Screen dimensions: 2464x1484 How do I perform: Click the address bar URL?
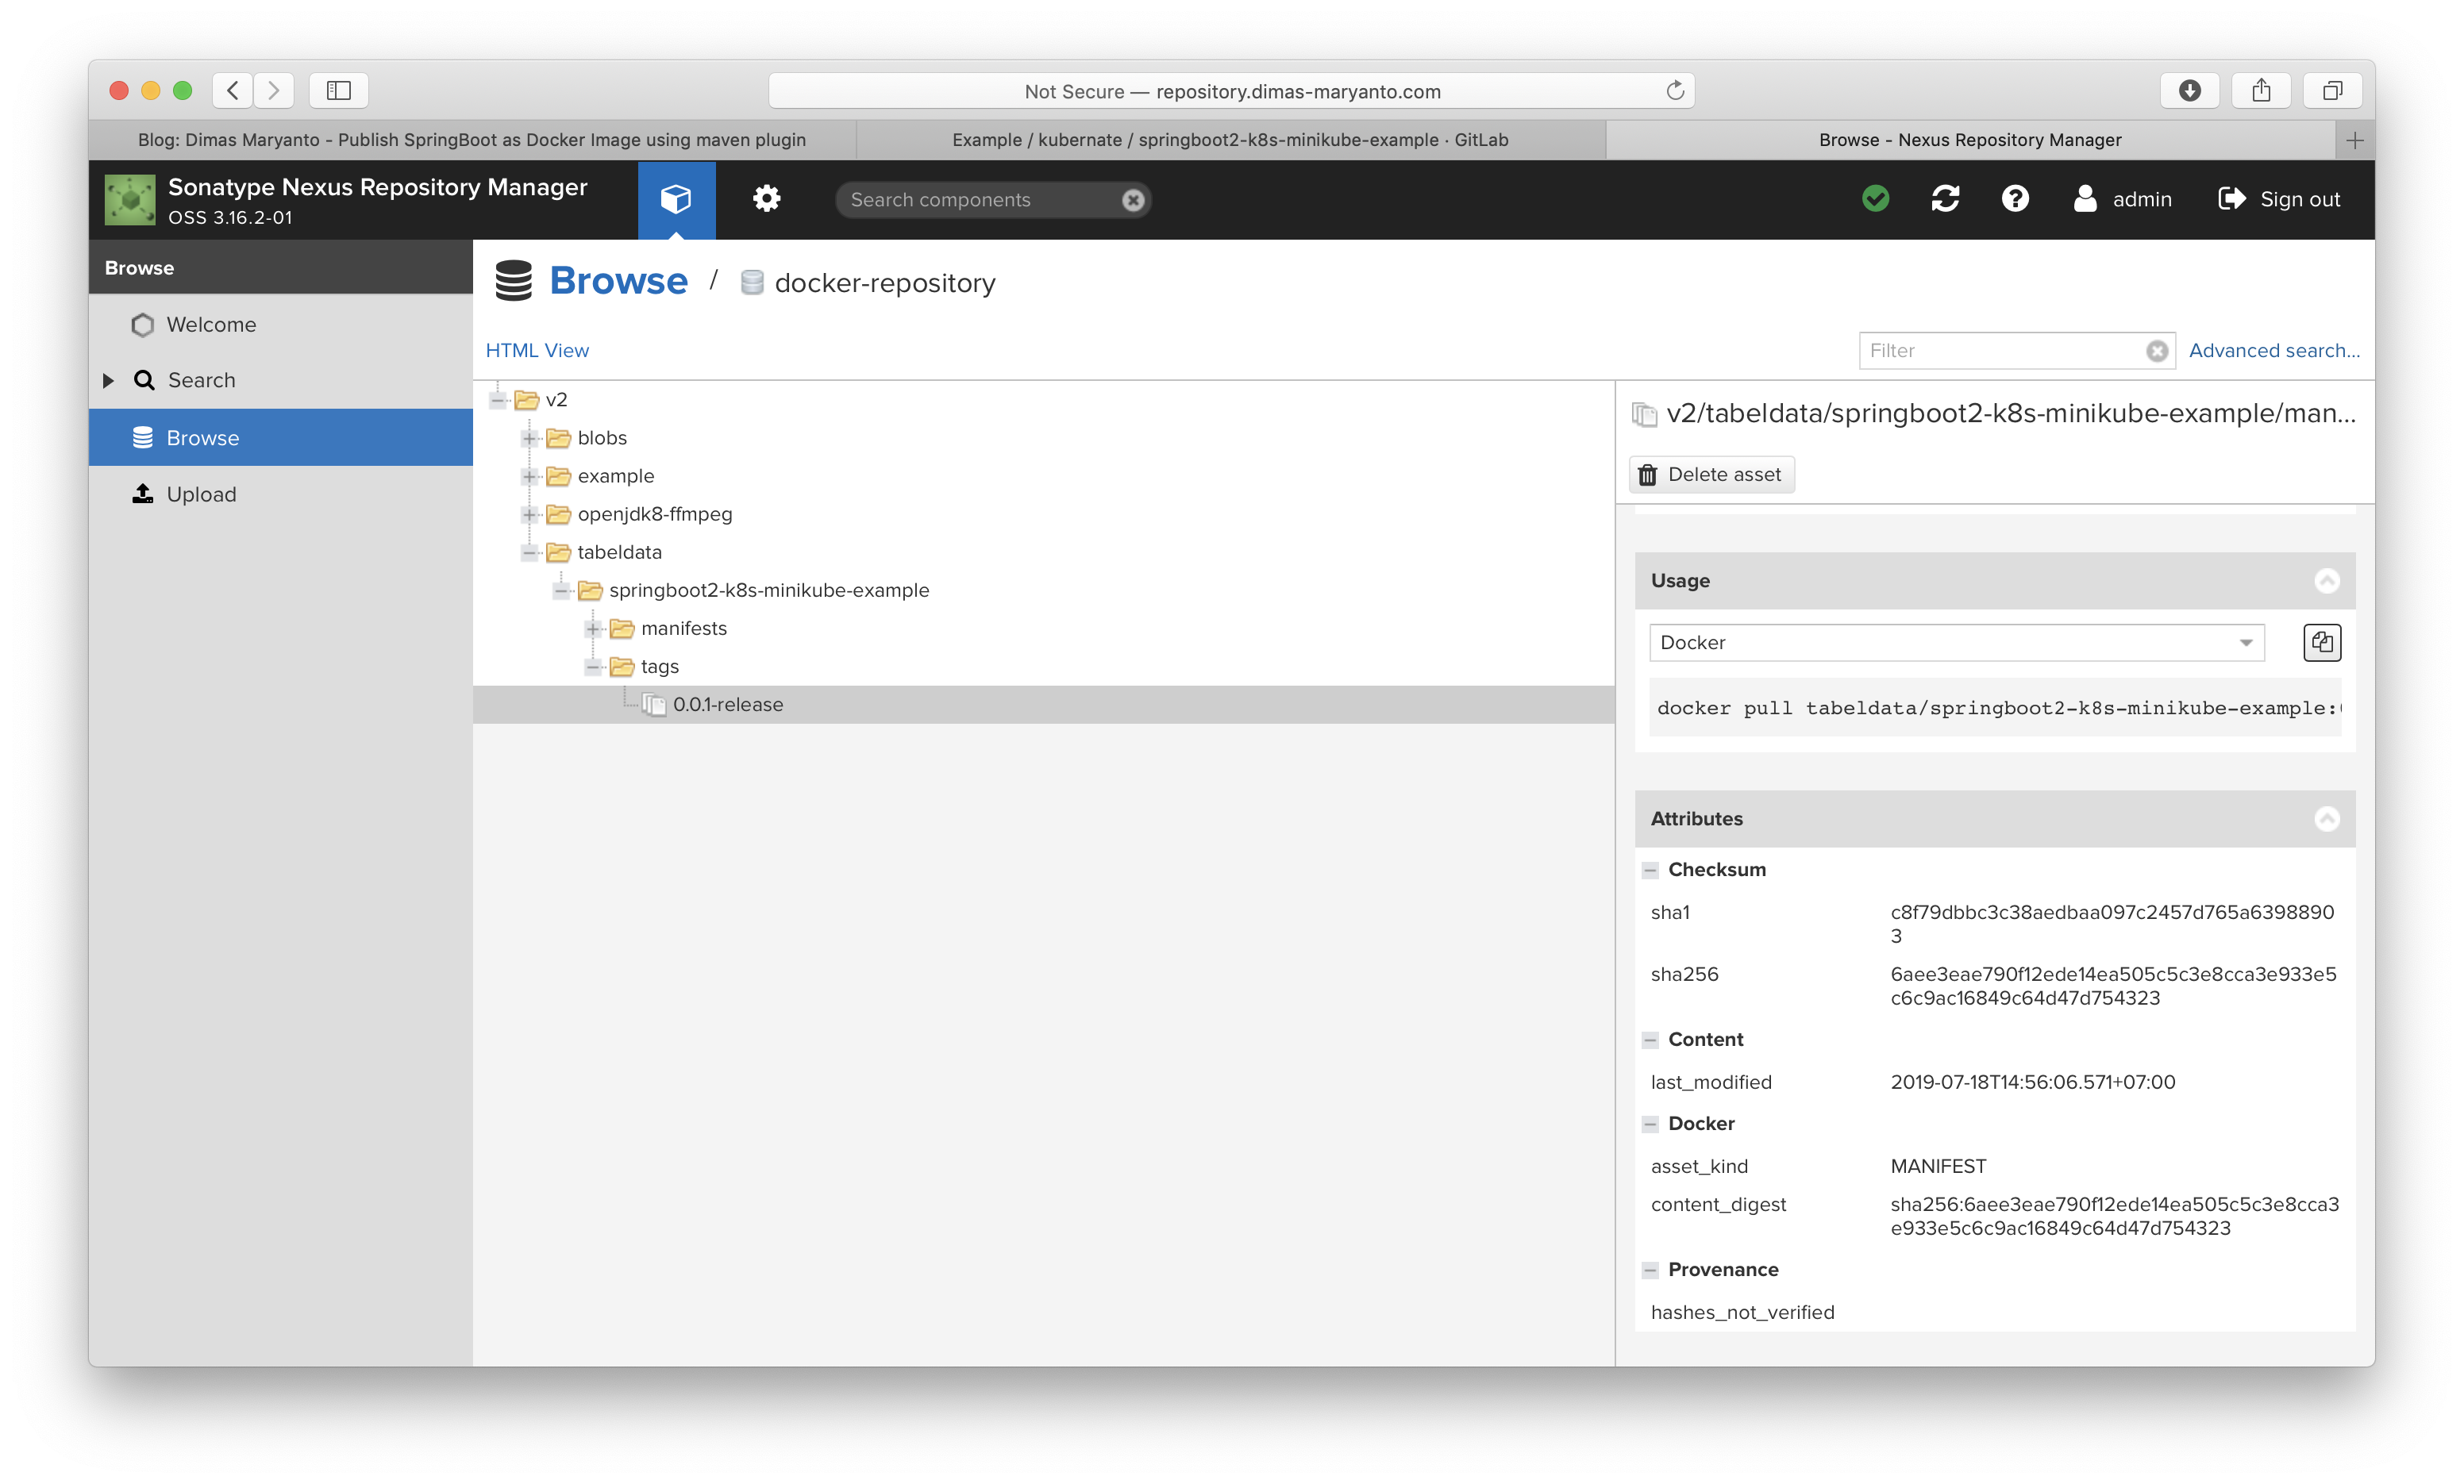(1232, 92)
